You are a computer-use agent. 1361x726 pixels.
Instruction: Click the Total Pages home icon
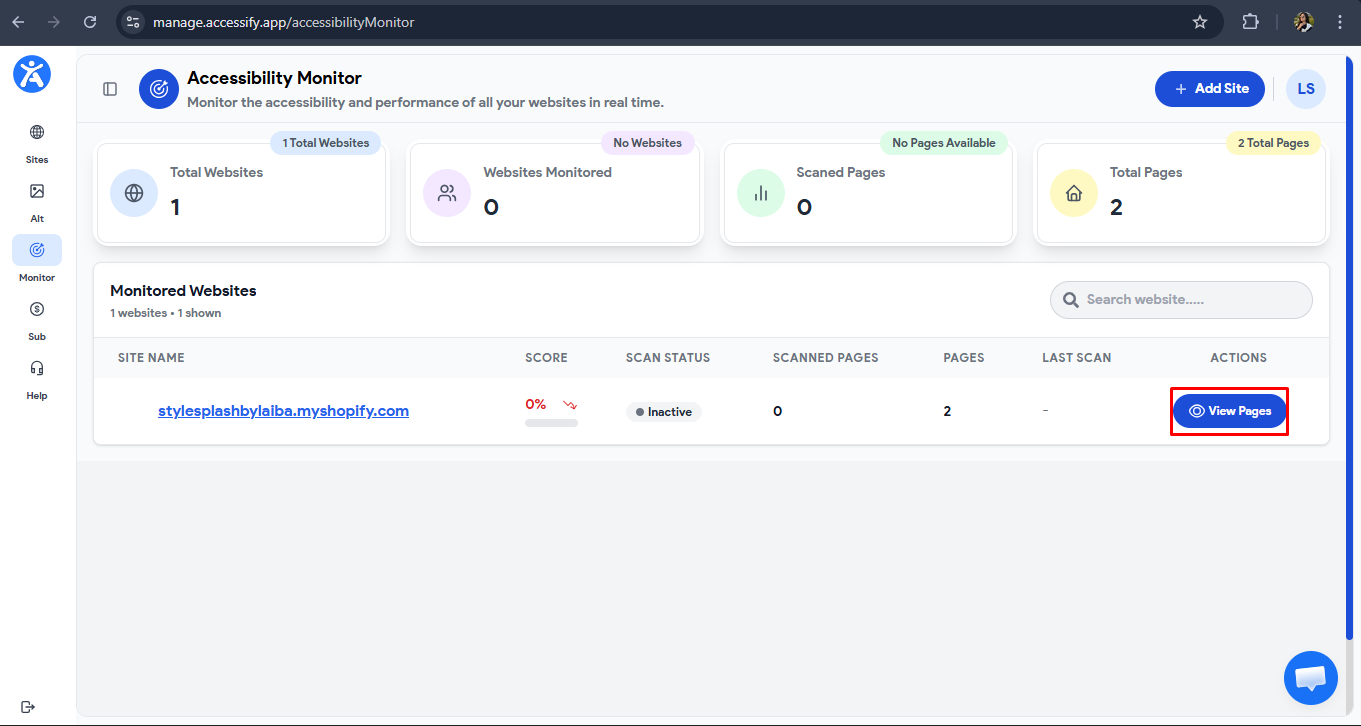tap(1073, 194)
